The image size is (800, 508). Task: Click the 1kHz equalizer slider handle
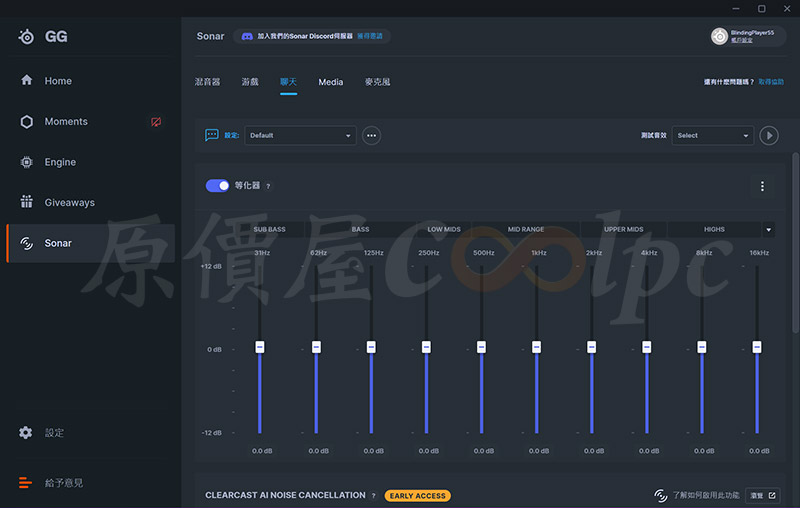click(536, 346)
